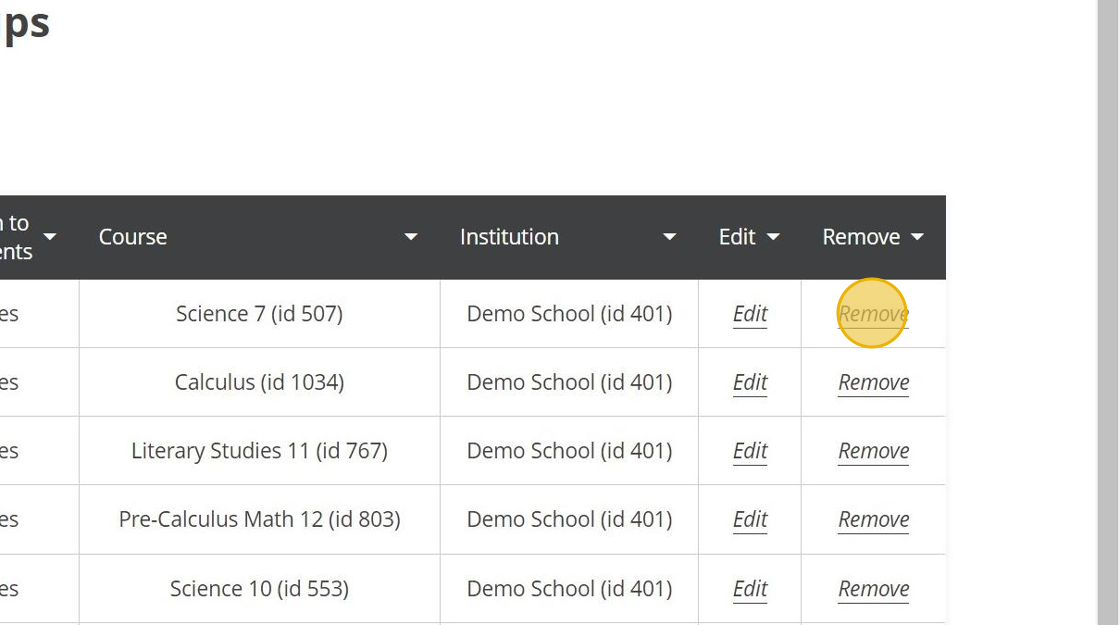
Task: Edit the Science 7 course row
Action: (750, 314)
